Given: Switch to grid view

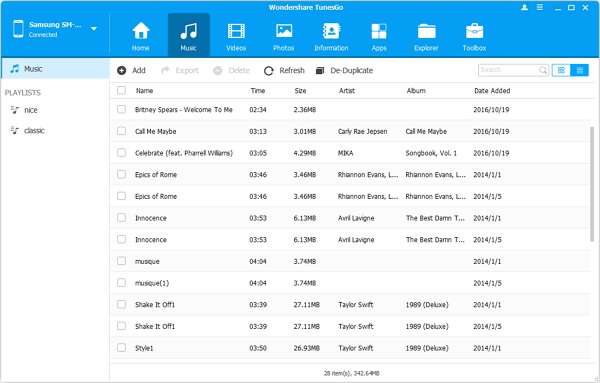Looking at the screenshot, I should click(561, 70).
